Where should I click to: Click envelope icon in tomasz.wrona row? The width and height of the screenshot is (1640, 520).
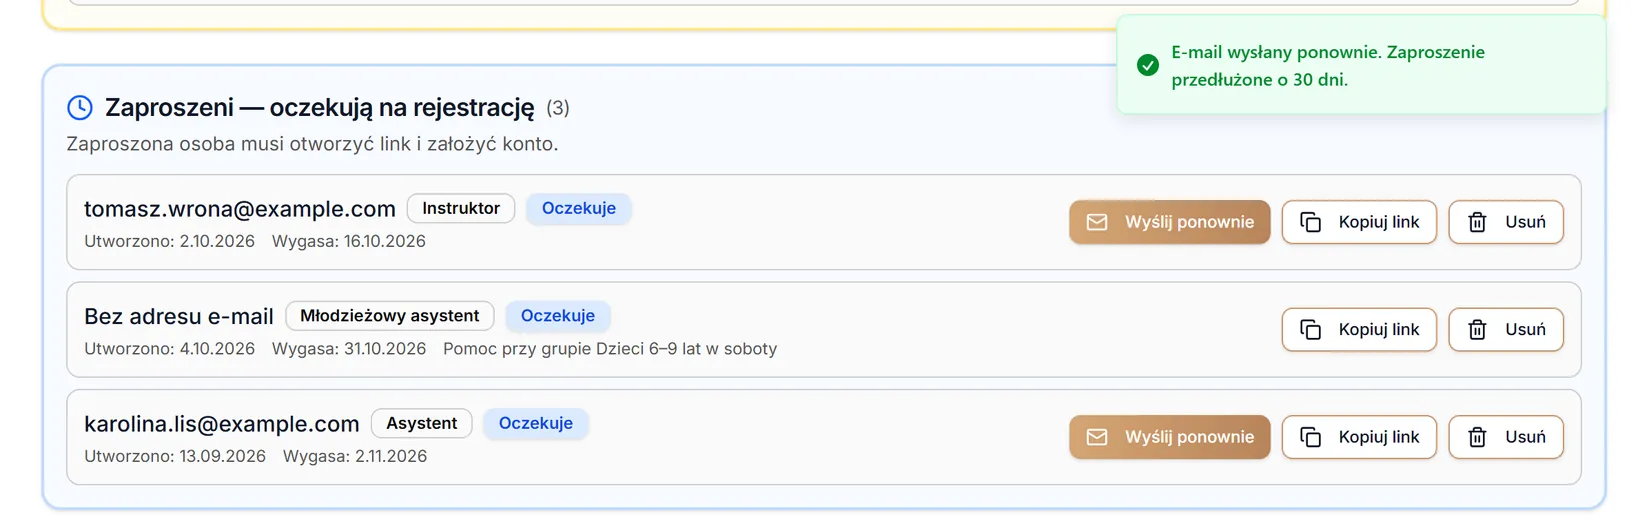[1097, 222]
